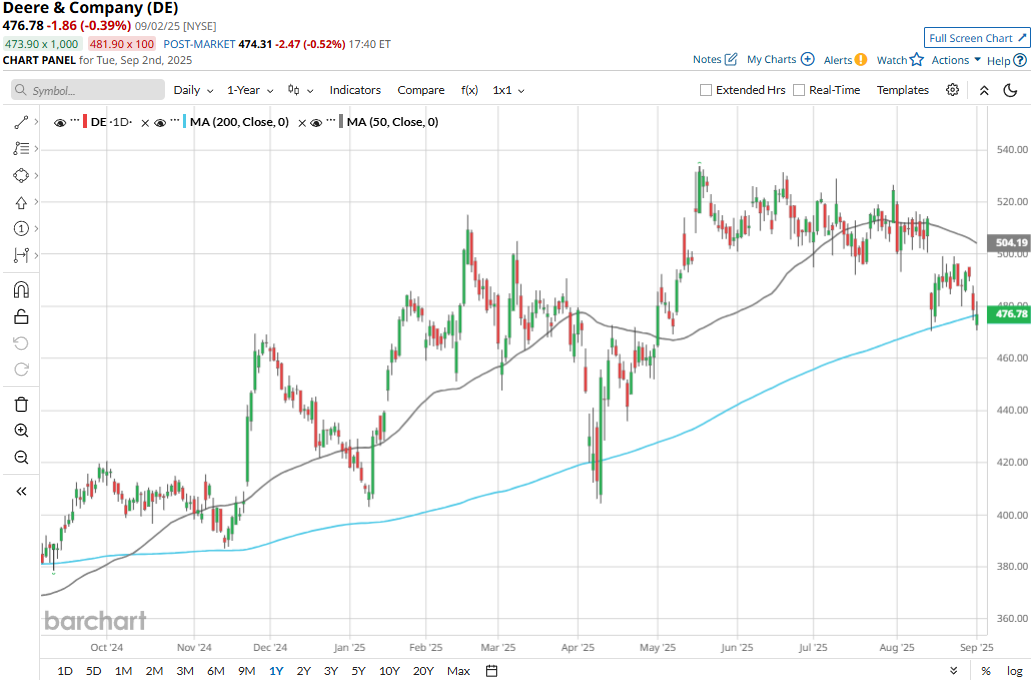The height and width of the screenshot is (680, 1032).
Task: Open the Fibonacci and list annotation tool
Action: point(21,149)
